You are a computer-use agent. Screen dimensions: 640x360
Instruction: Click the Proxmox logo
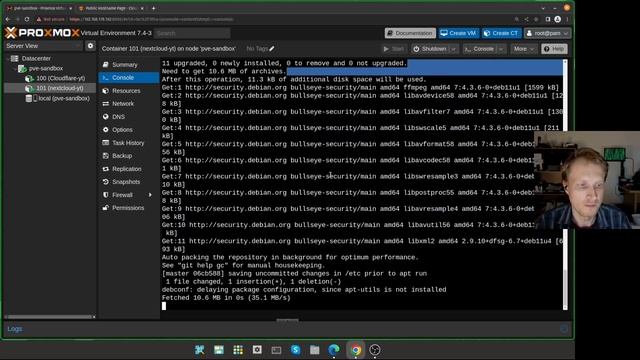coord(42,33)
